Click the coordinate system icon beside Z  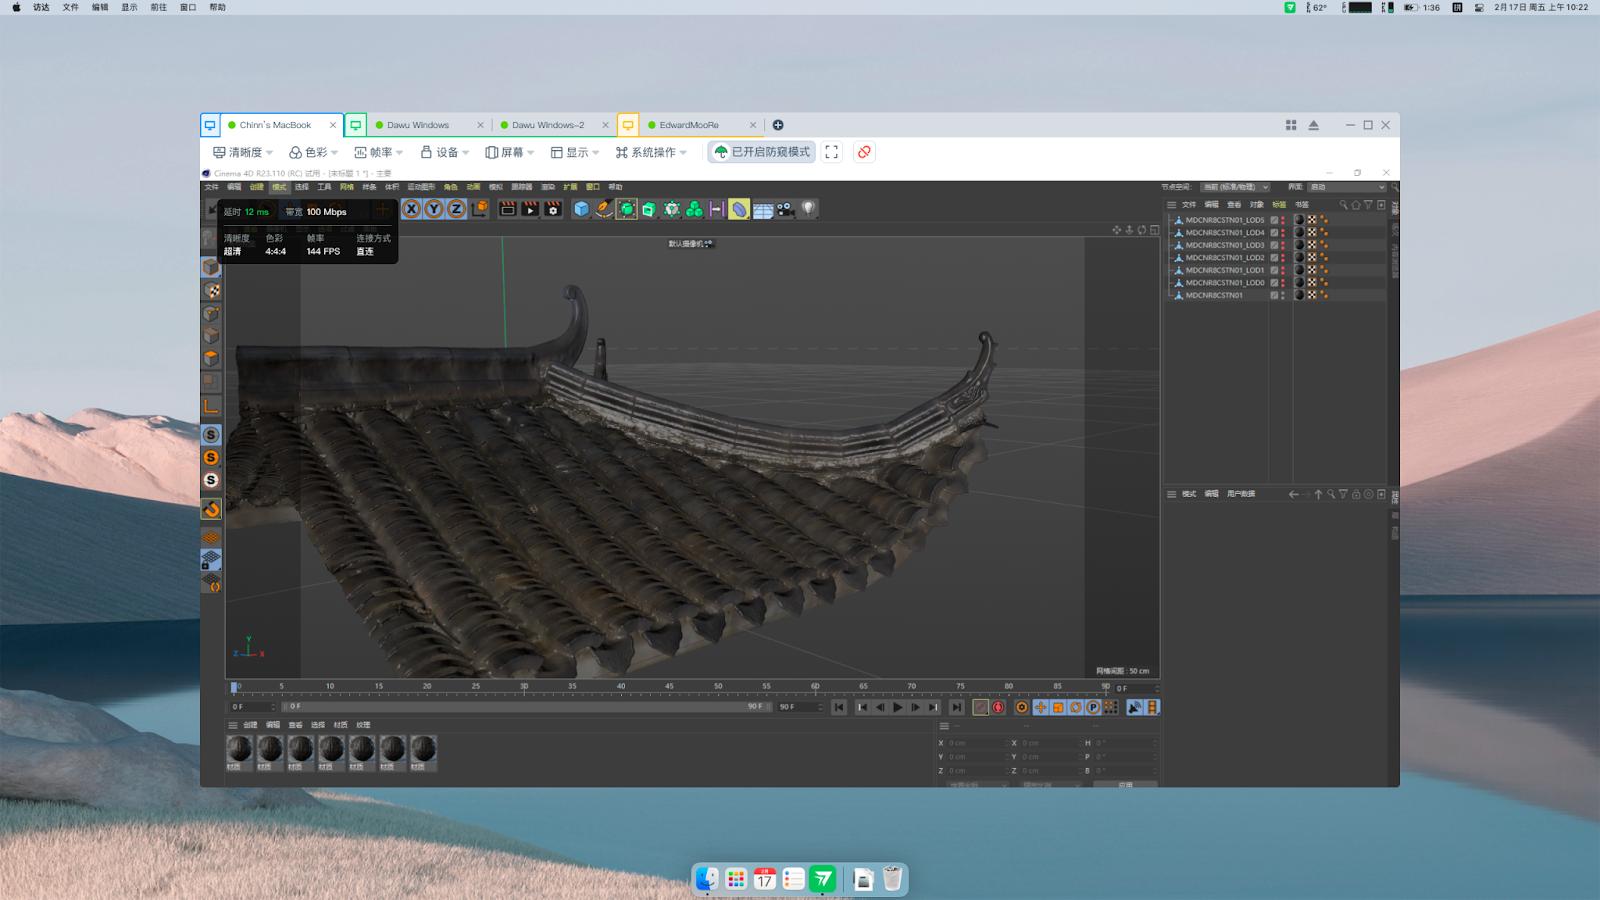click(480, 209)
